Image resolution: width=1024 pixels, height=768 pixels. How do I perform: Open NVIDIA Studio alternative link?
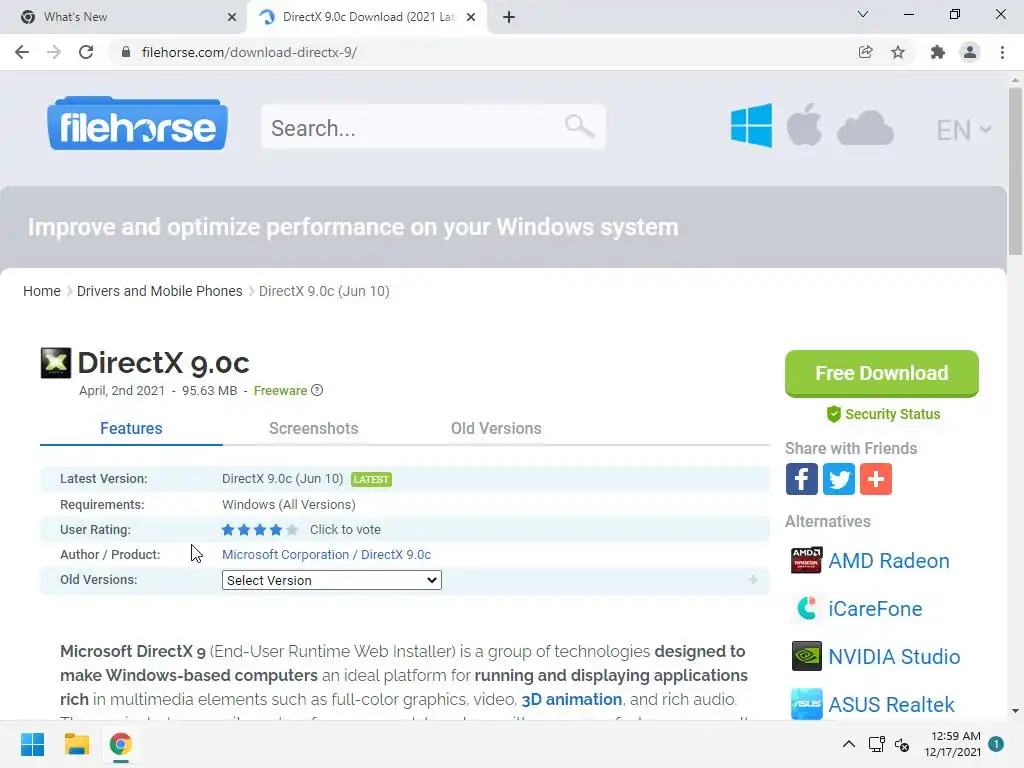pyautogui.click(x=894, y=656)
